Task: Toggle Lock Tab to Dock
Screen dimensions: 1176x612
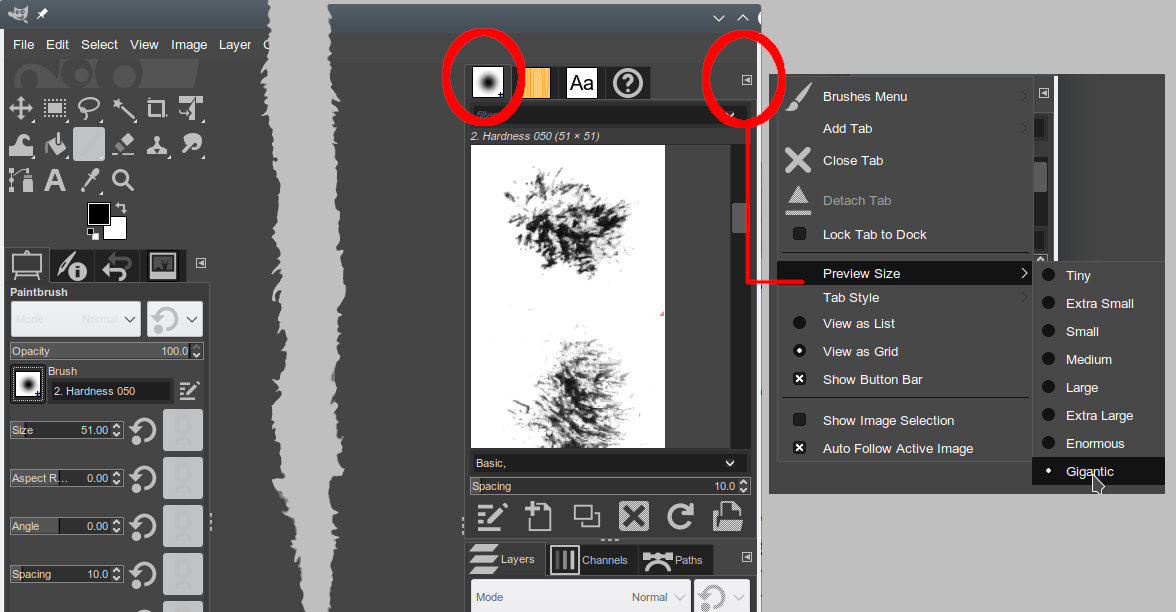Action: [x=800, y=234]
